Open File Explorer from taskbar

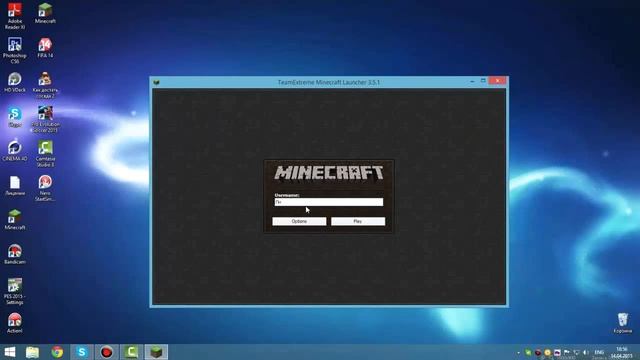click(x=32, y=352)
